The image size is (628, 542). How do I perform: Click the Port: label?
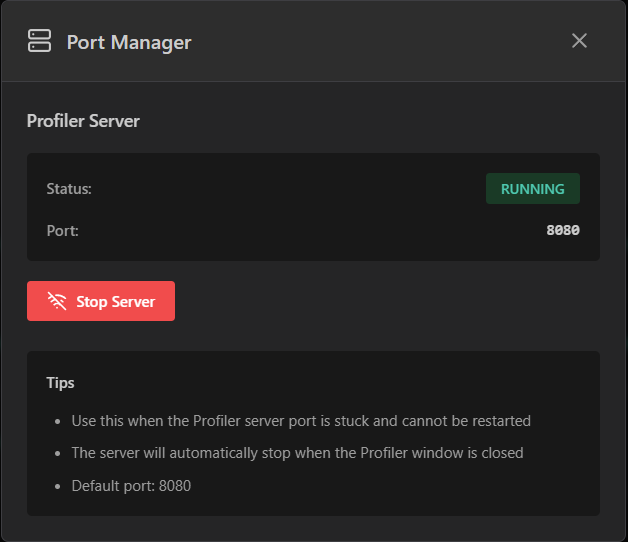point(62,231)
